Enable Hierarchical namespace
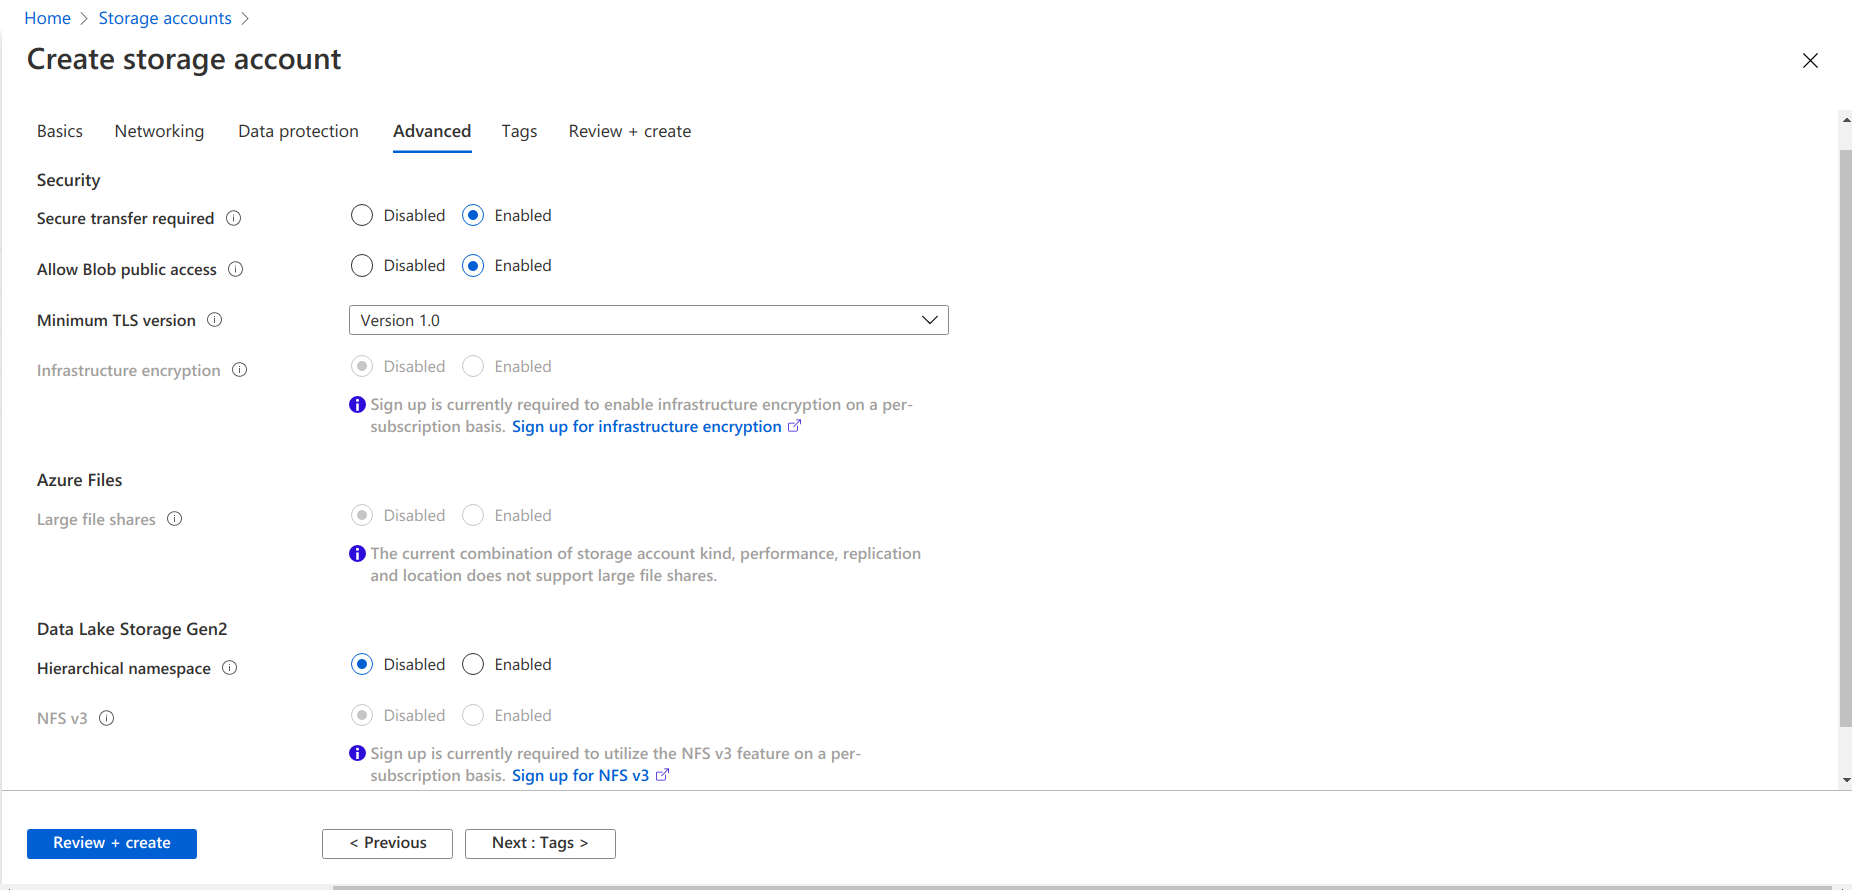This screenshot has width=1852, height=890. 473,665
